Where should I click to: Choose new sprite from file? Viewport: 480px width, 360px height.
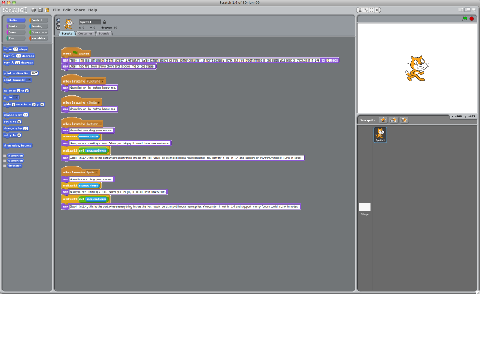click(394, 120)
